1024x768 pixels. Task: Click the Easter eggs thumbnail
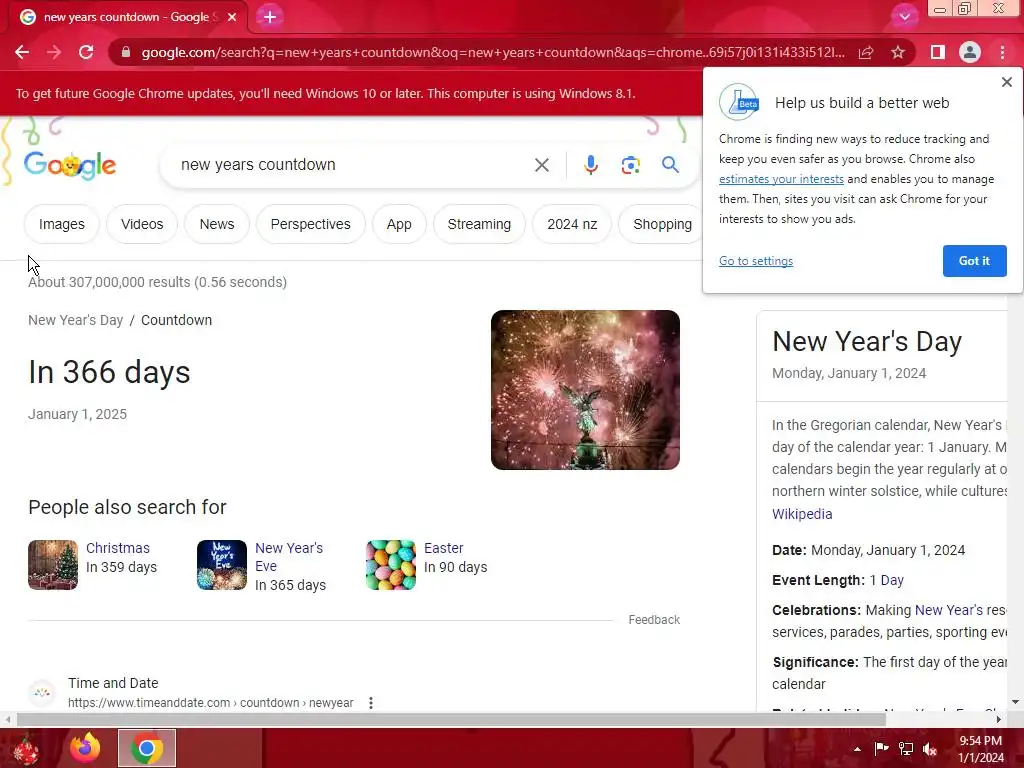click(x=391, y=565)
